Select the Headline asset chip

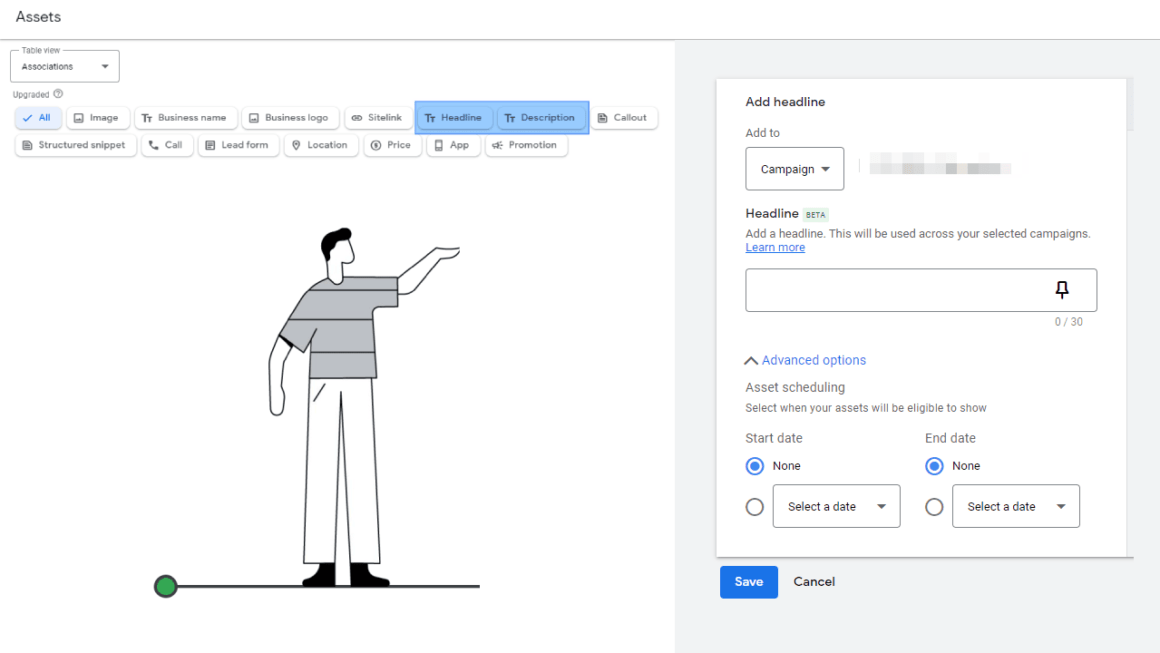click(454, 118)
